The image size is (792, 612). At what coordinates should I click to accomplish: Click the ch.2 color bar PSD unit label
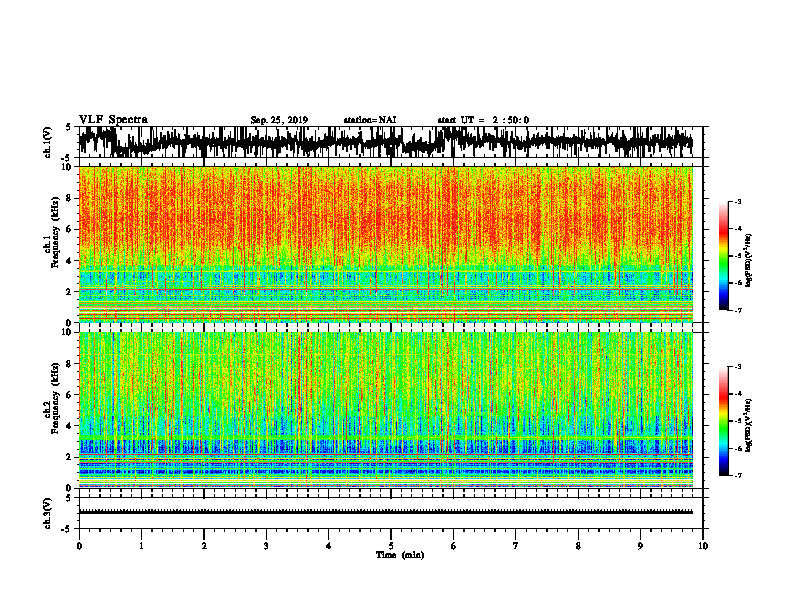click(749, 425)
